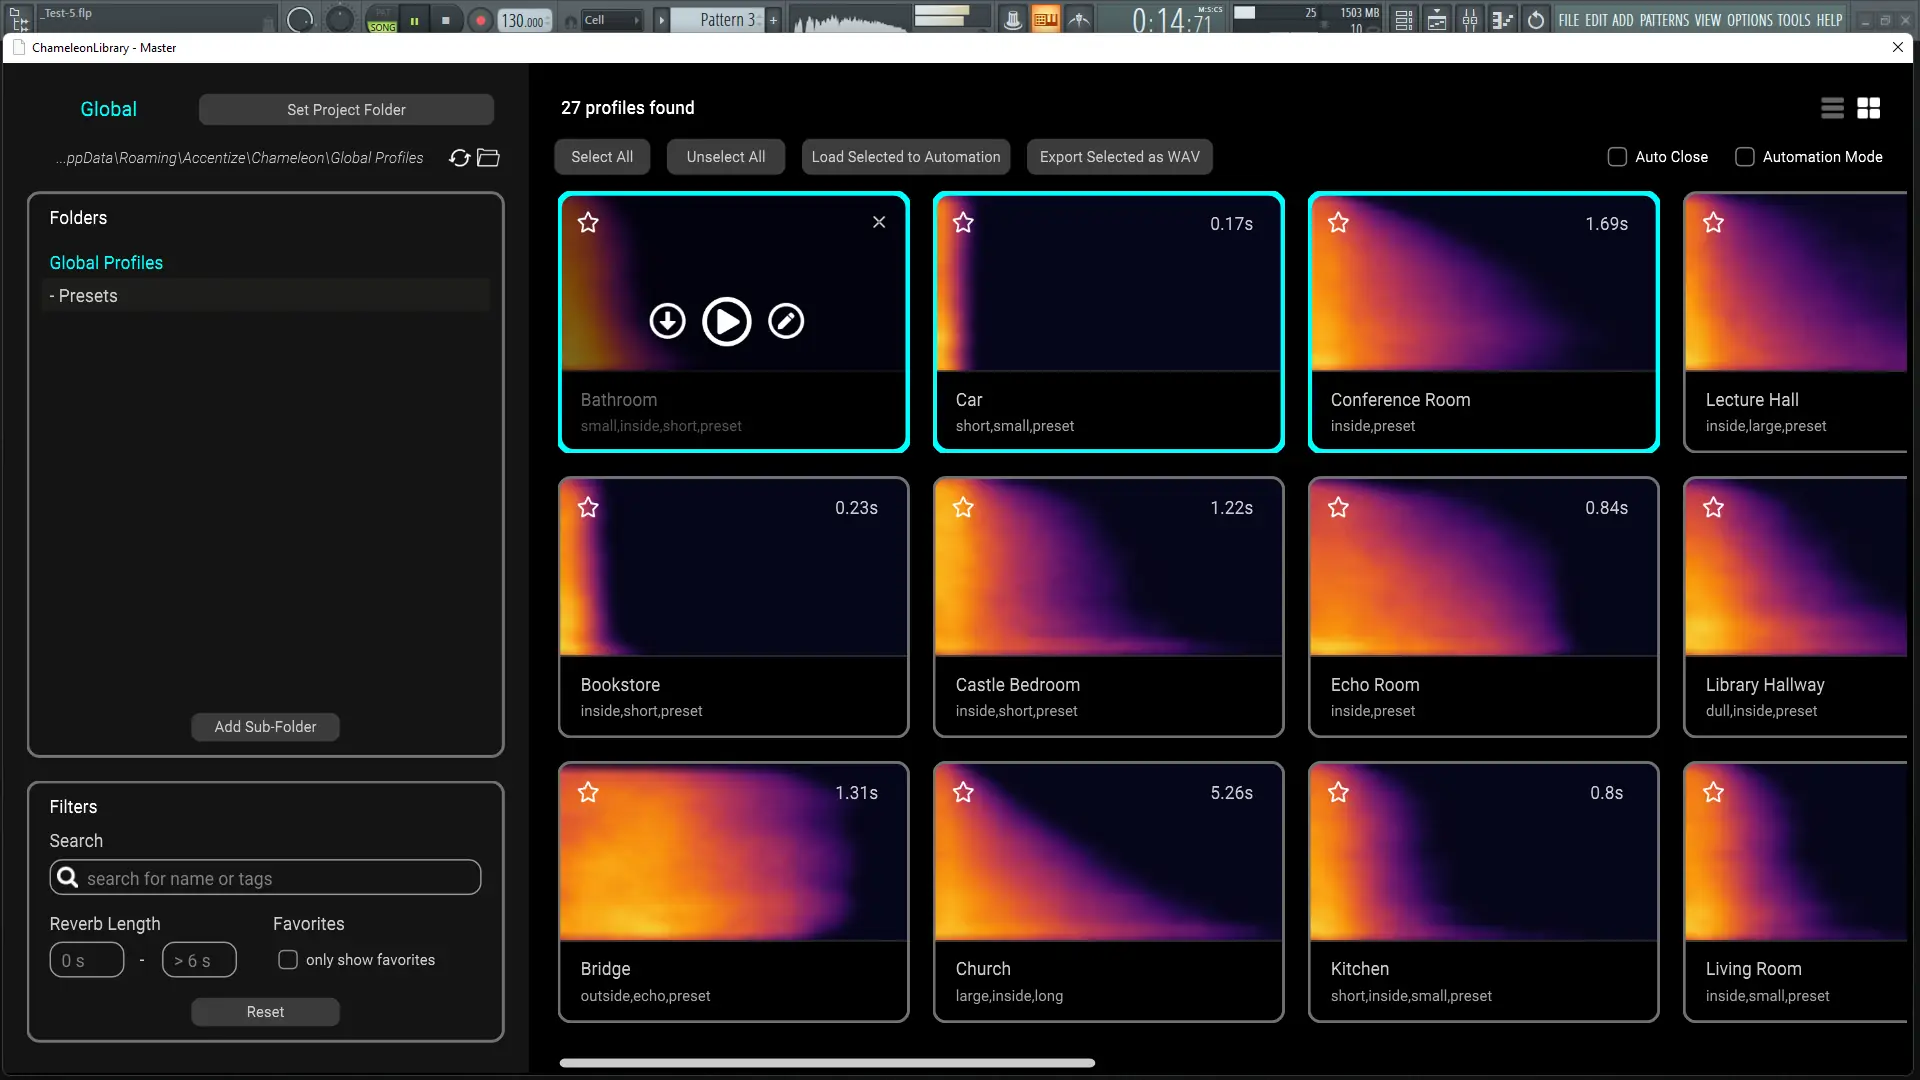Image resolution: width=1920 pixels, height=1080 pixels.
Task: Open the OPTIONS menu
Action: click(1749, 20)
